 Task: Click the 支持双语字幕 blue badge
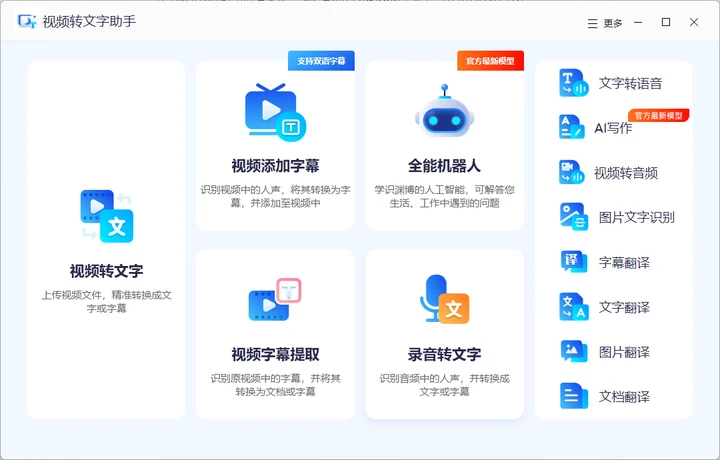pyautogui.click(x=321, y=61)
